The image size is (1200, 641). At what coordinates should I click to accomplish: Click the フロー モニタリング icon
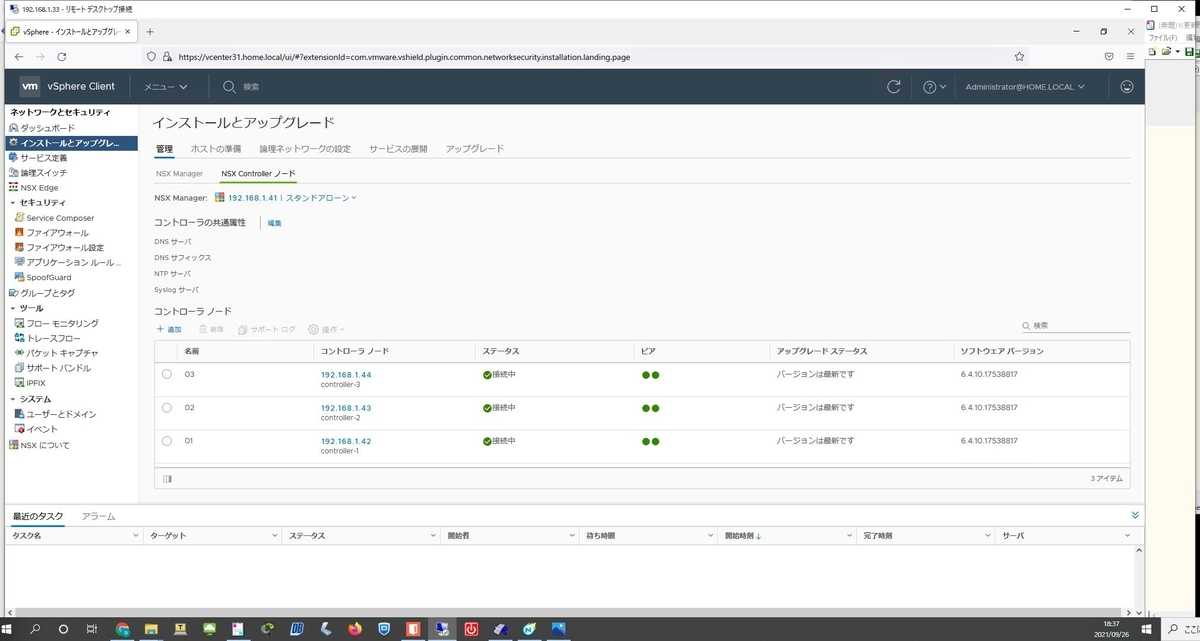tap(19, 323)
